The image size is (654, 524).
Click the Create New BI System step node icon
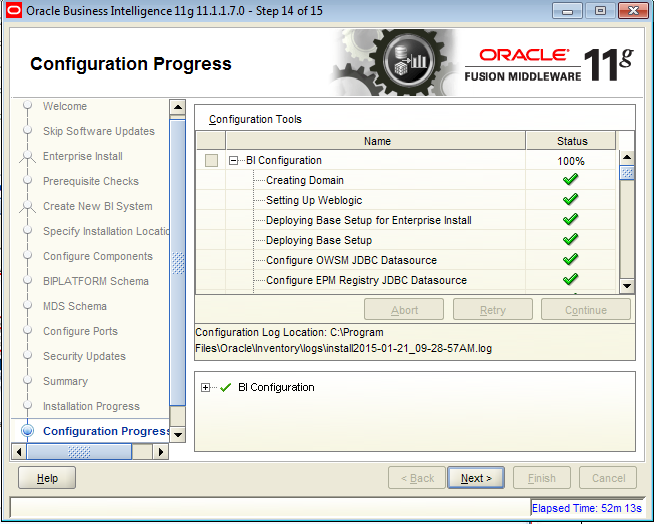coord(28,207)
